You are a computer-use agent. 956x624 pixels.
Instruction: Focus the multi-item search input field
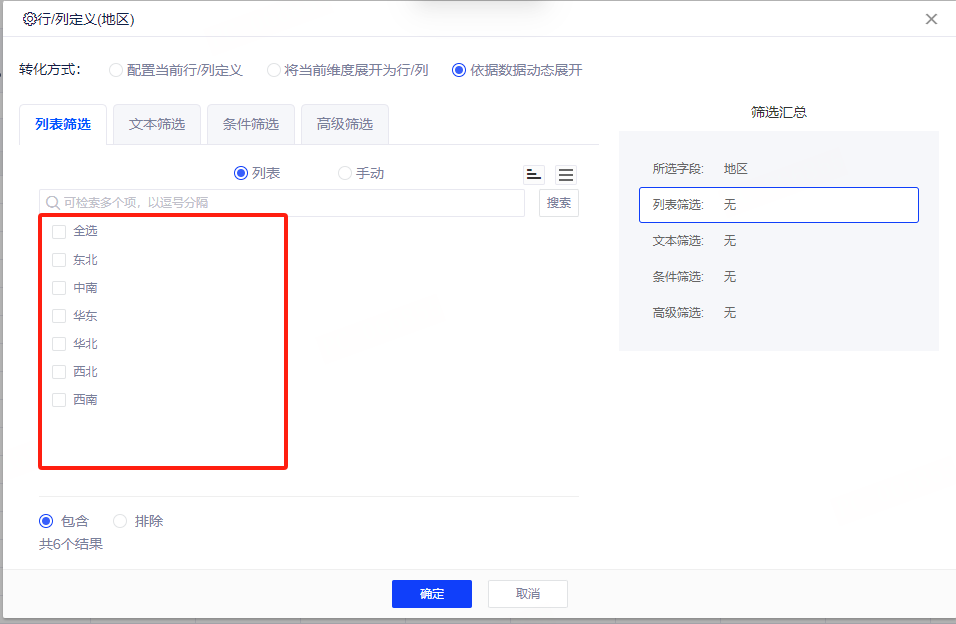click(285, 203)
